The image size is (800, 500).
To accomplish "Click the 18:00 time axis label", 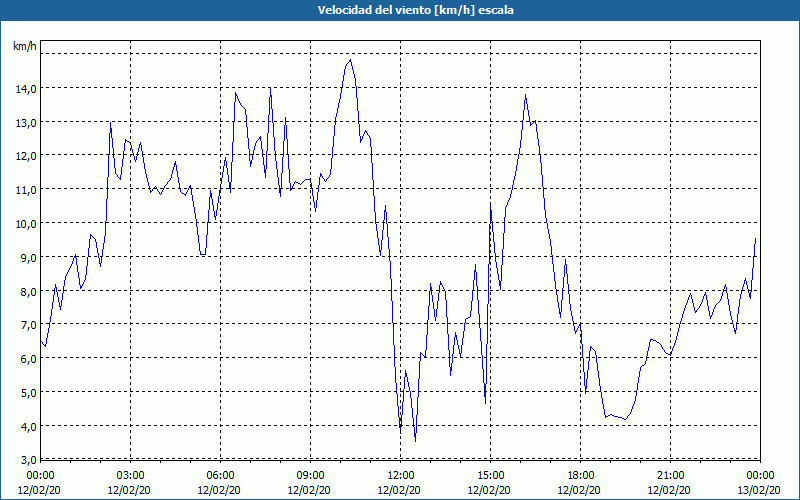I will (580, 476).
